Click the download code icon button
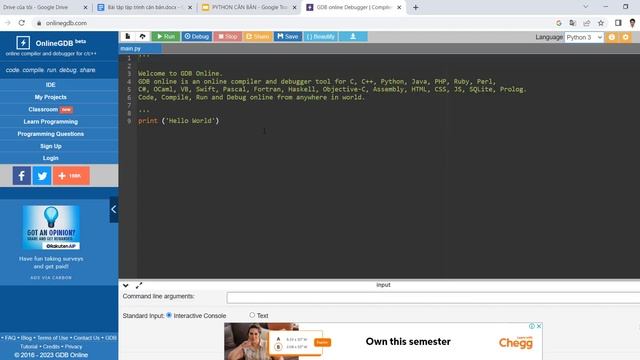Screen dimensions: 640x360 [353, 37]
